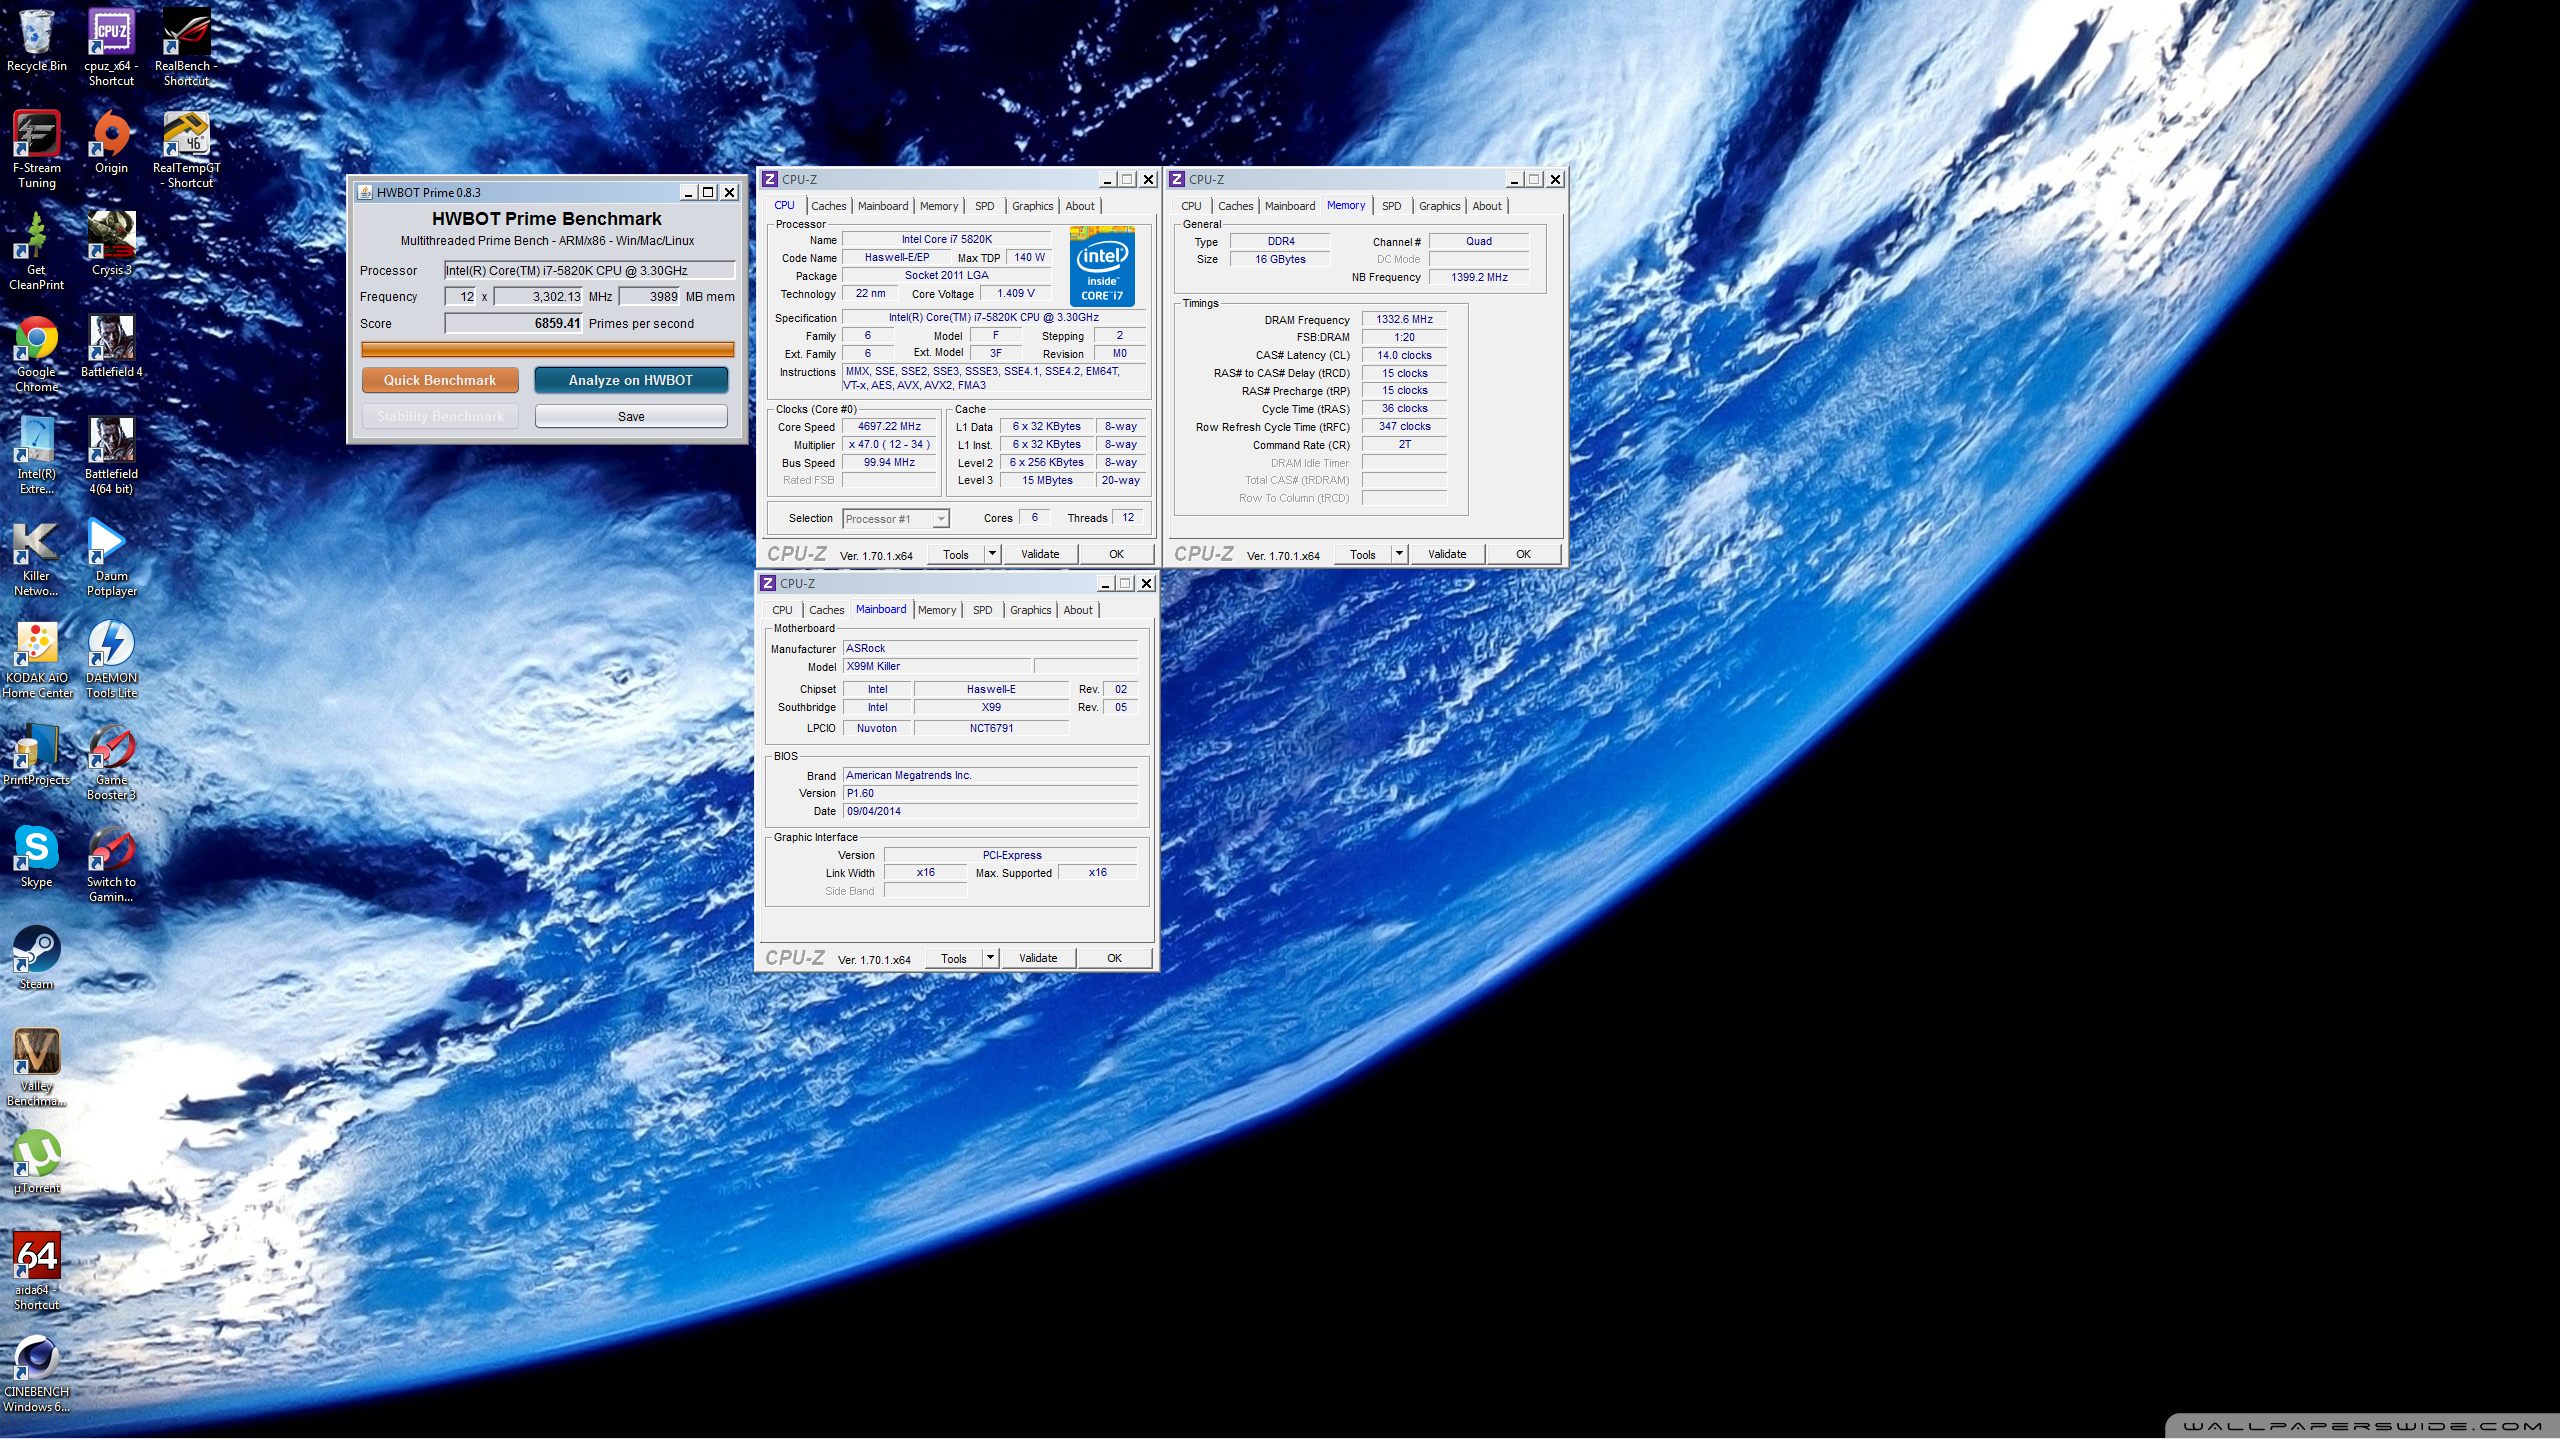
Task: Click NB Frequency 1399.2 MHz value
Action: 1479,278
